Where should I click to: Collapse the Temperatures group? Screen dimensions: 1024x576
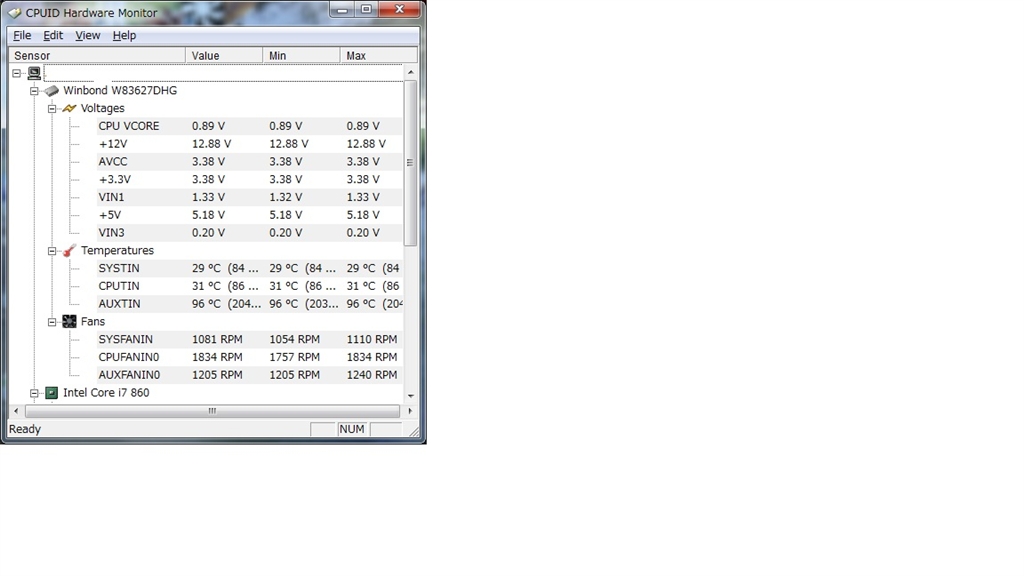coord(52,251)
